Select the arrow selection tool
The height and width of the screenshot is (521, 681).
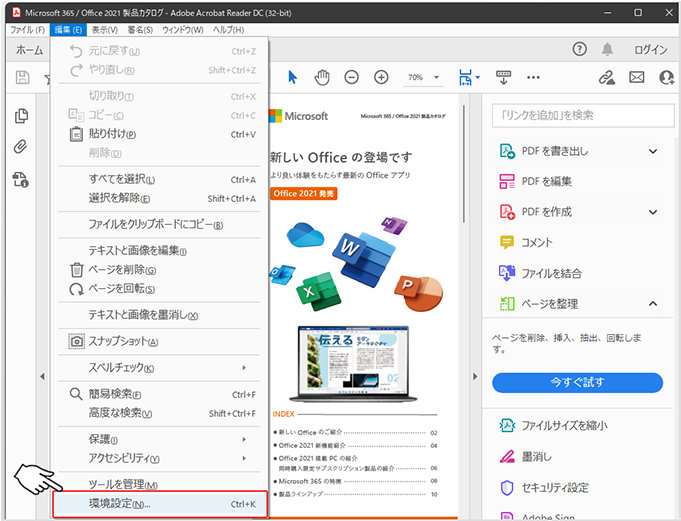(x=293, y=77)
